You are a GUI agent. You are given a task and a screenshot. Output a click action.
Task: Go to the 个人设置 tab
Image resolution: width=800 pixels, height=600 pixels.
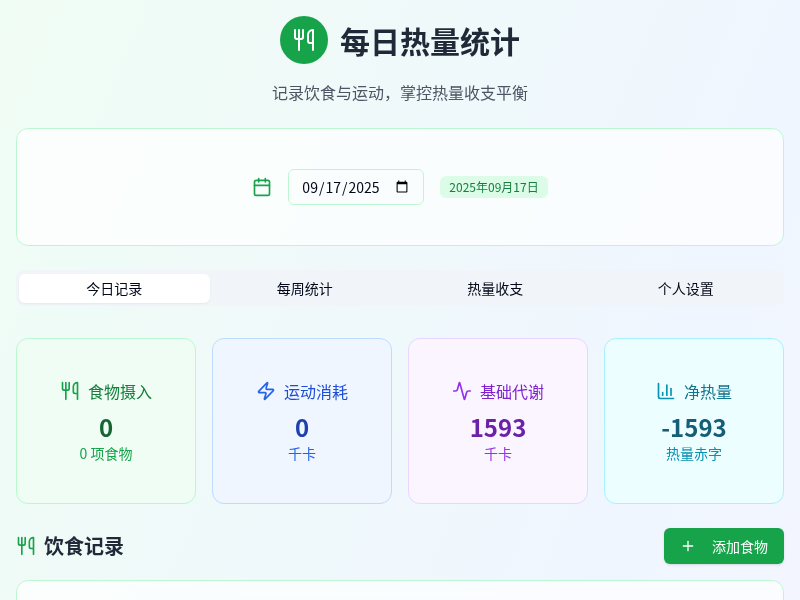686,289
